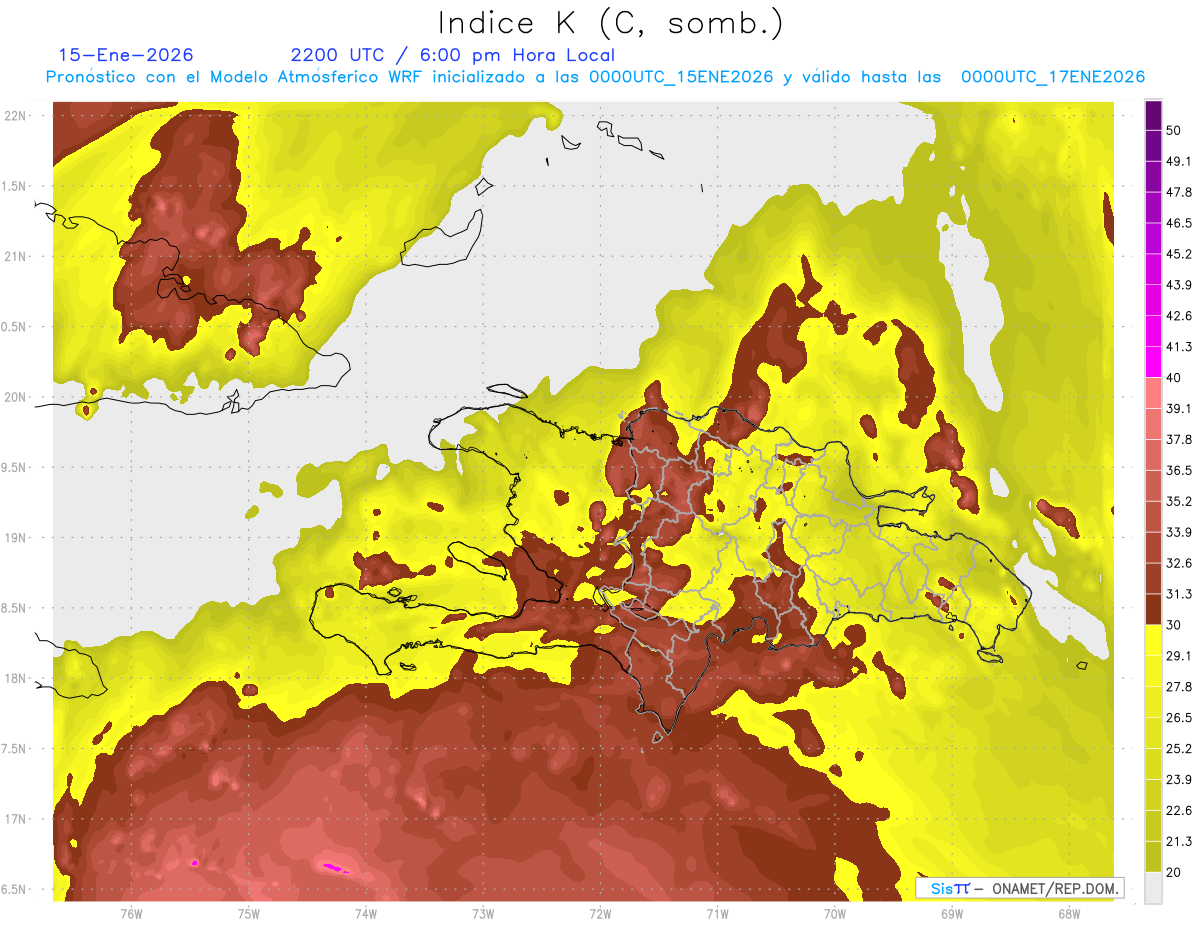
Task: Click the latitude axis label "22N"
Action: pyautogui.click(x=15, y=116)
